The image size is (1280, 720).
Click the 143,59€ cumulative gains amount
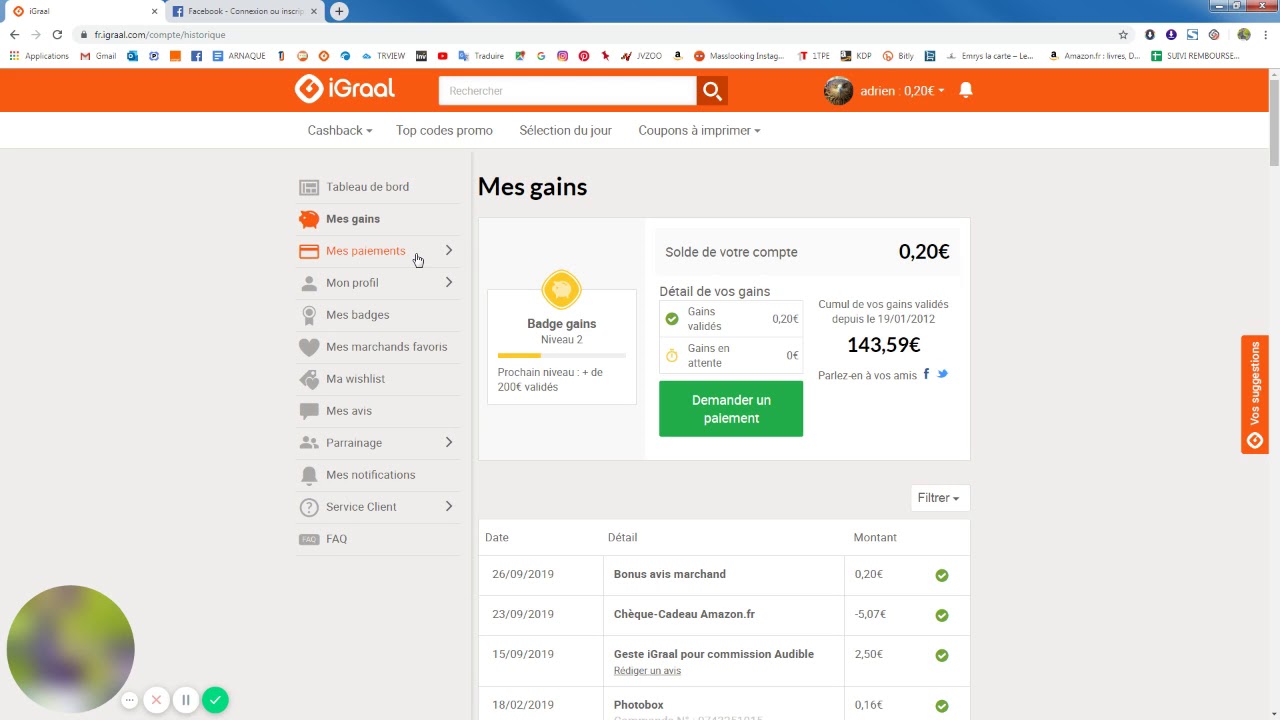[x=883, y=345]
